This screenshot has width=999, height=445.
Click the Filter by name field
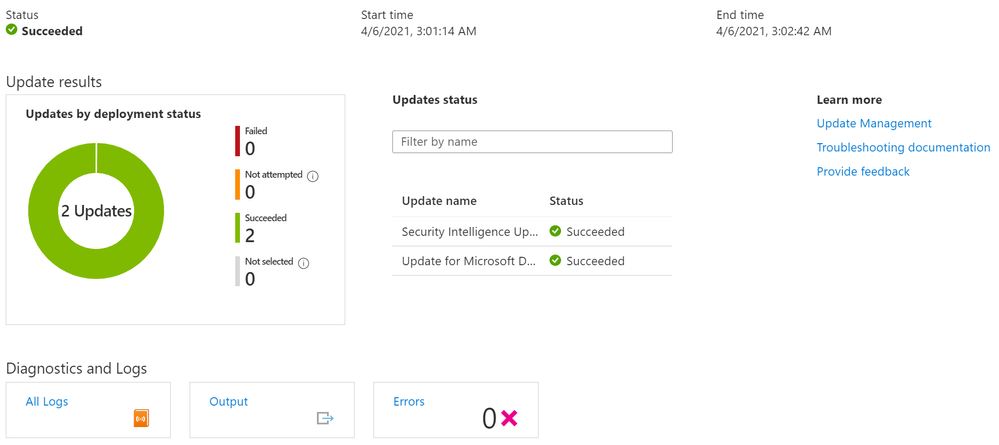click(x=532, y=142)
